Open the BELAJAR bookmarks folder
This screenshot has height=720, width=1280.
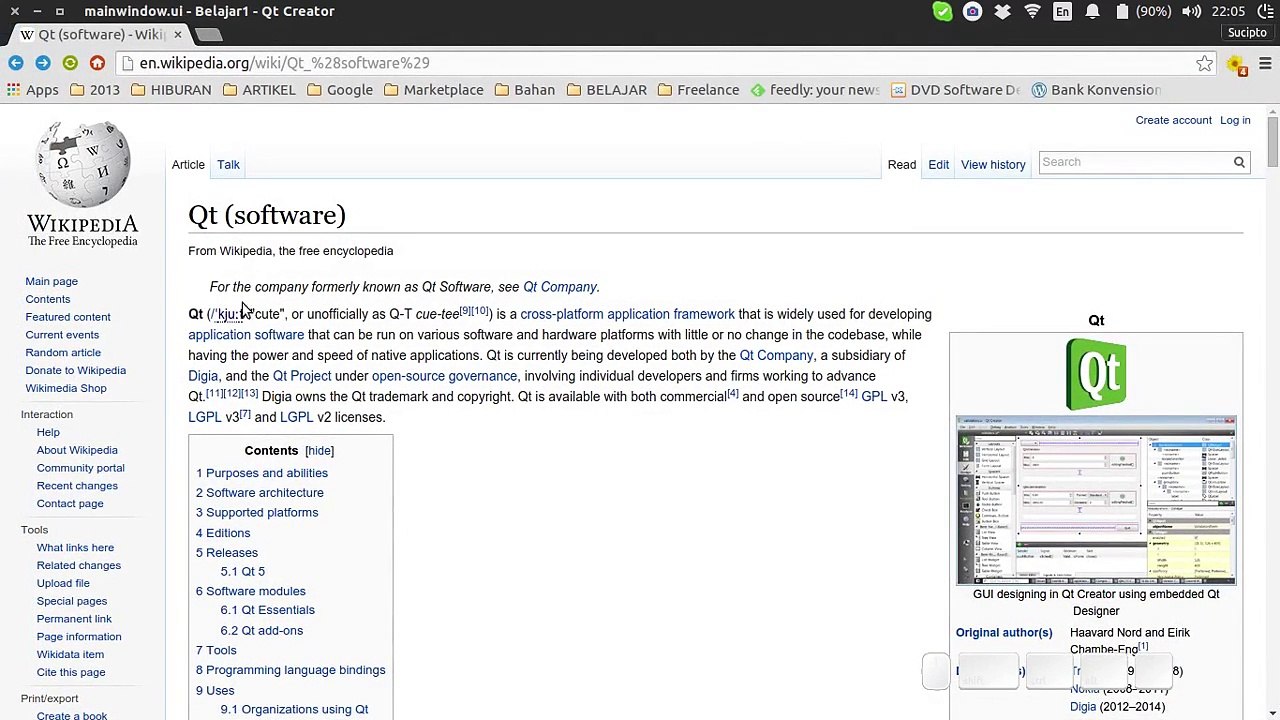(x=607, y=90)
